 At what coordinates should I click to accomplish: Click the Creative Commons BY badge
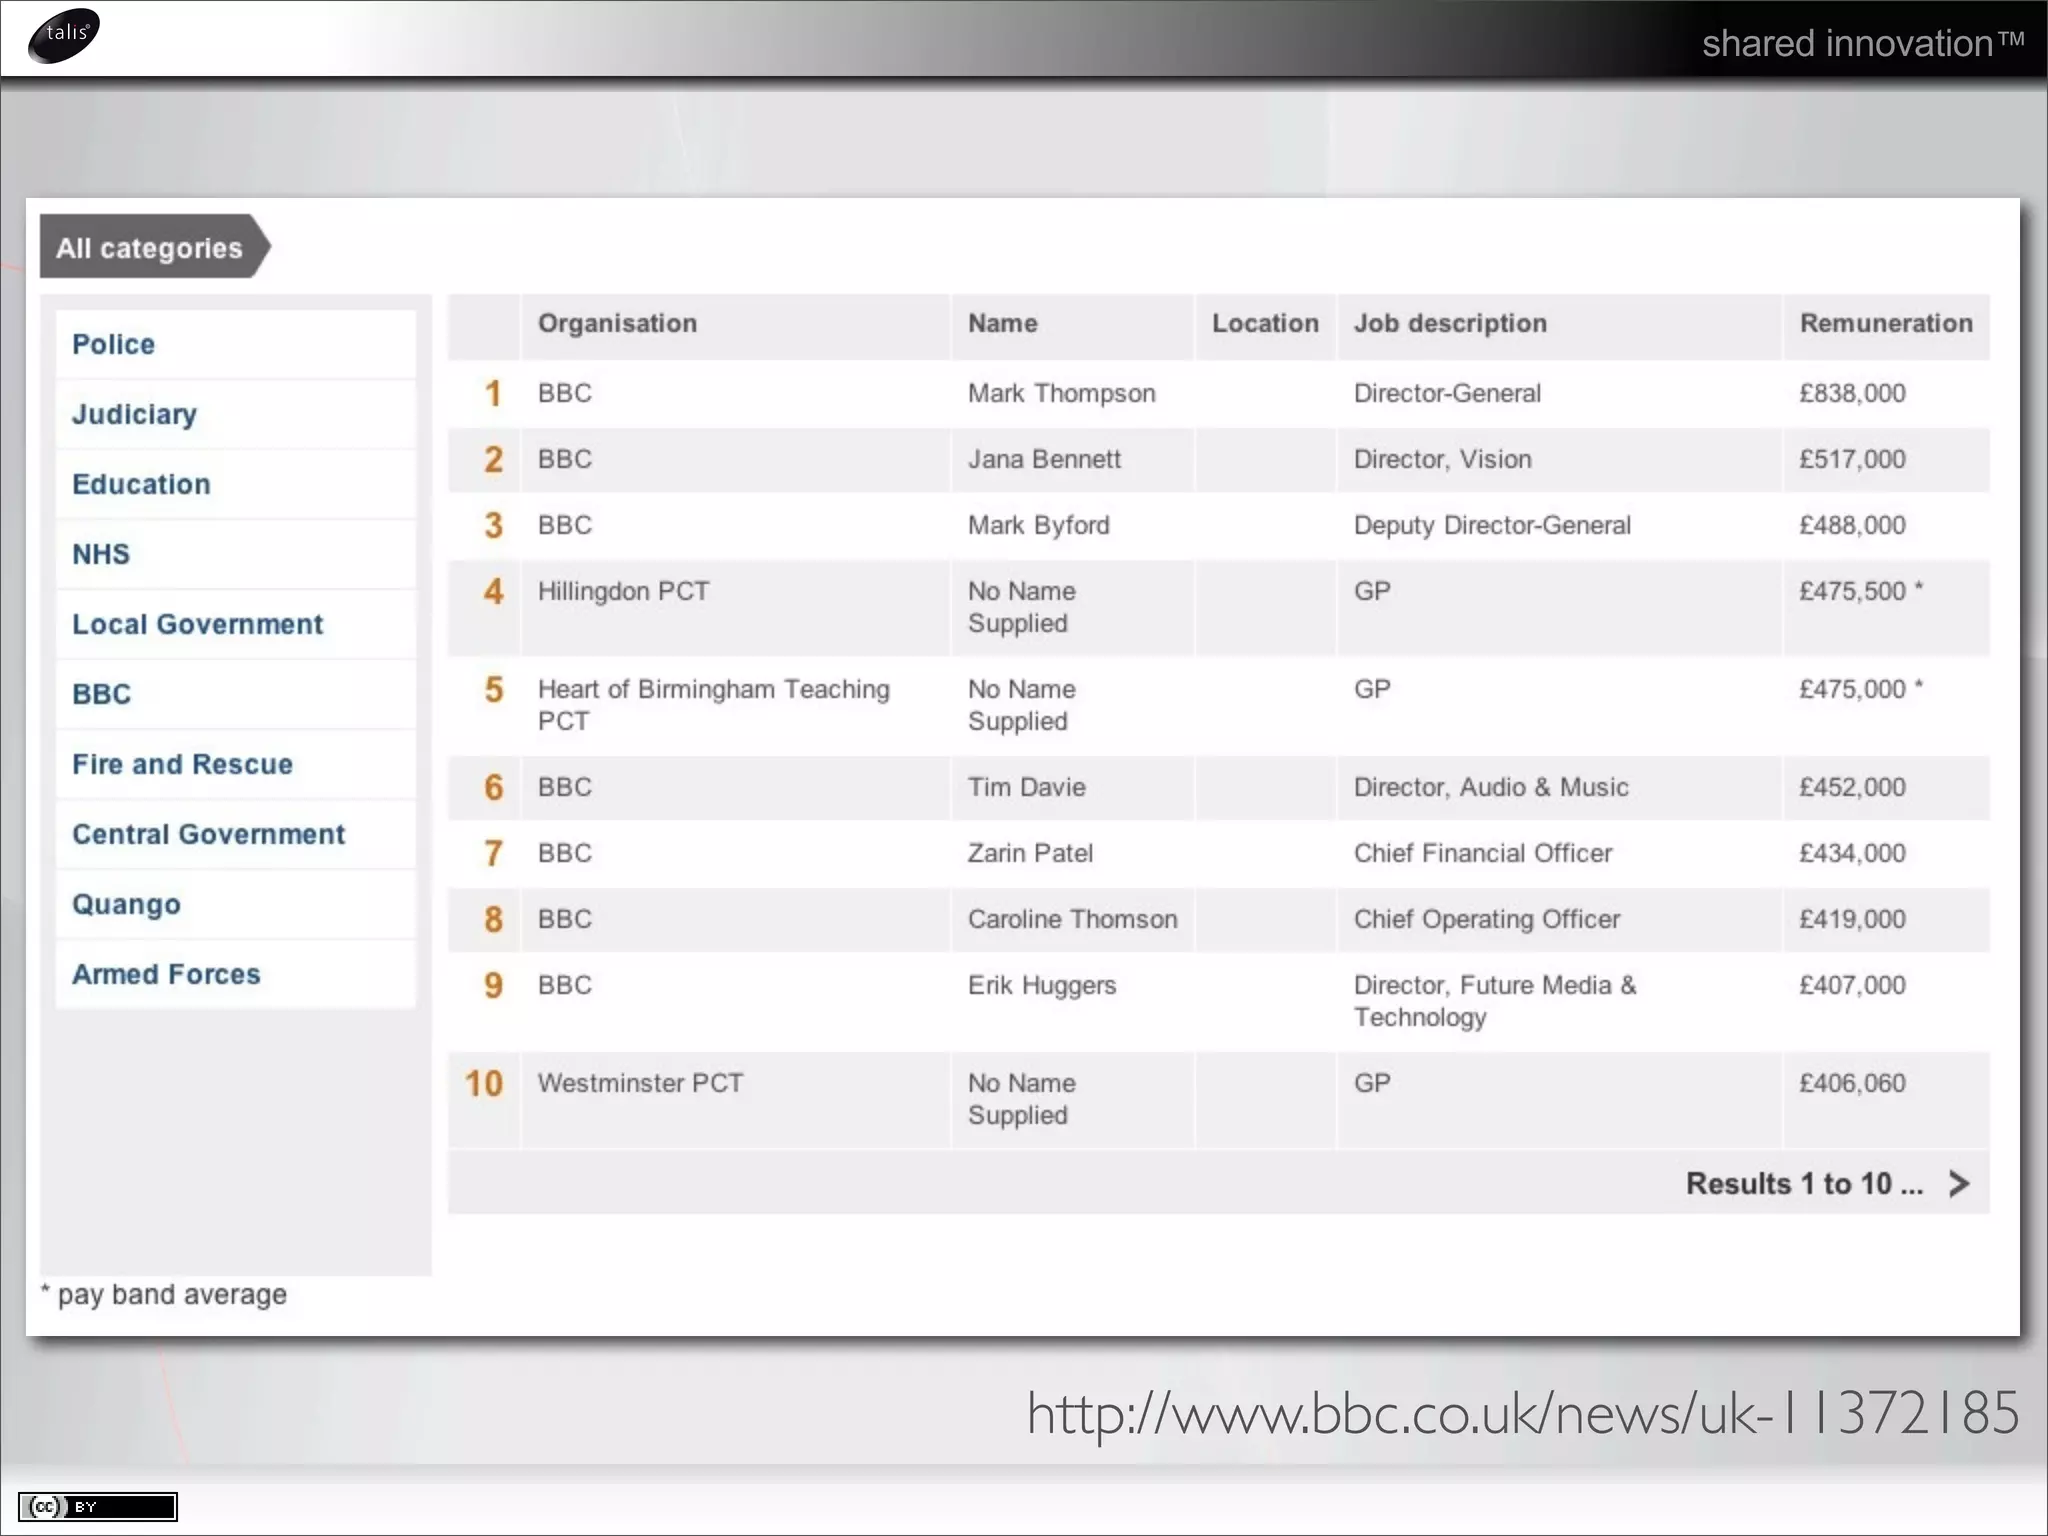click(97, 1507)
